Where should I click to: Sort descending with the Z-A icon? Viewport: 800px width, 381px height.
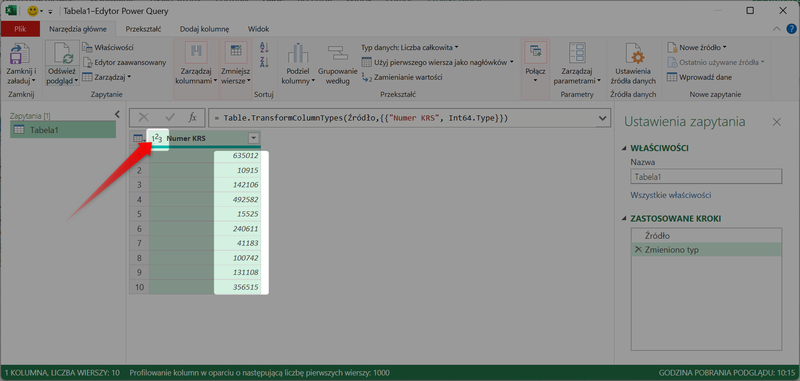coord(264,62)
